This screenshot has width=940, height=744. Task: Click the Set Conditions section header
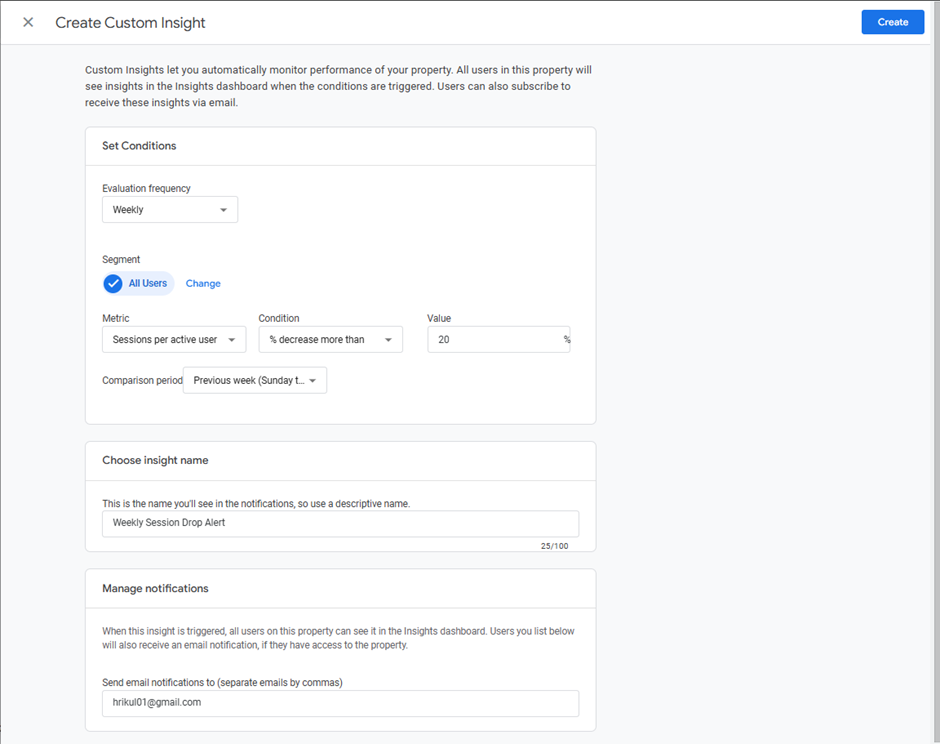click(139, 146)
